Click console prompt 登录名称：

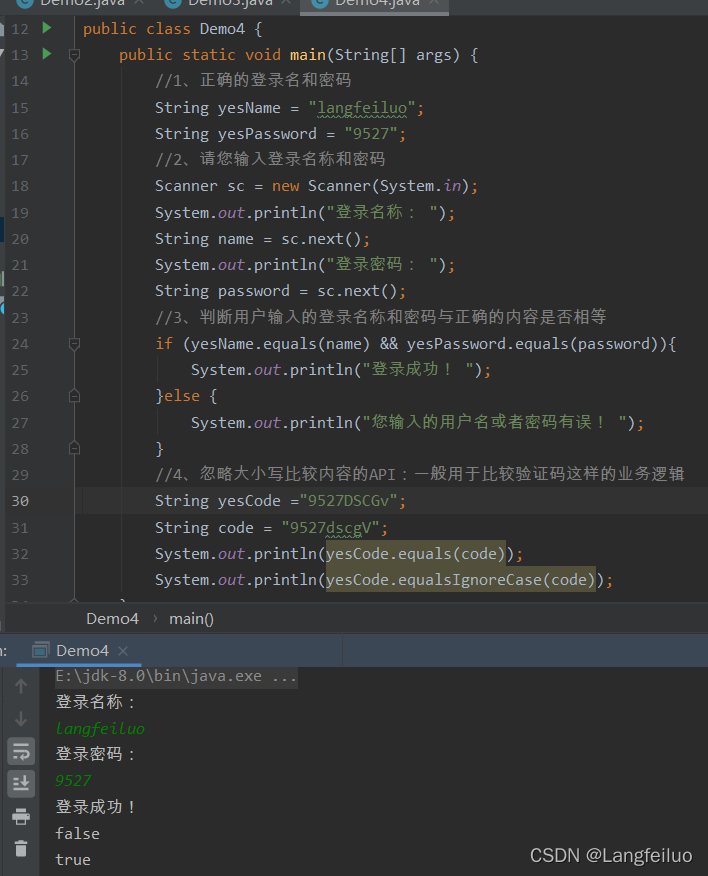point(96,702)
